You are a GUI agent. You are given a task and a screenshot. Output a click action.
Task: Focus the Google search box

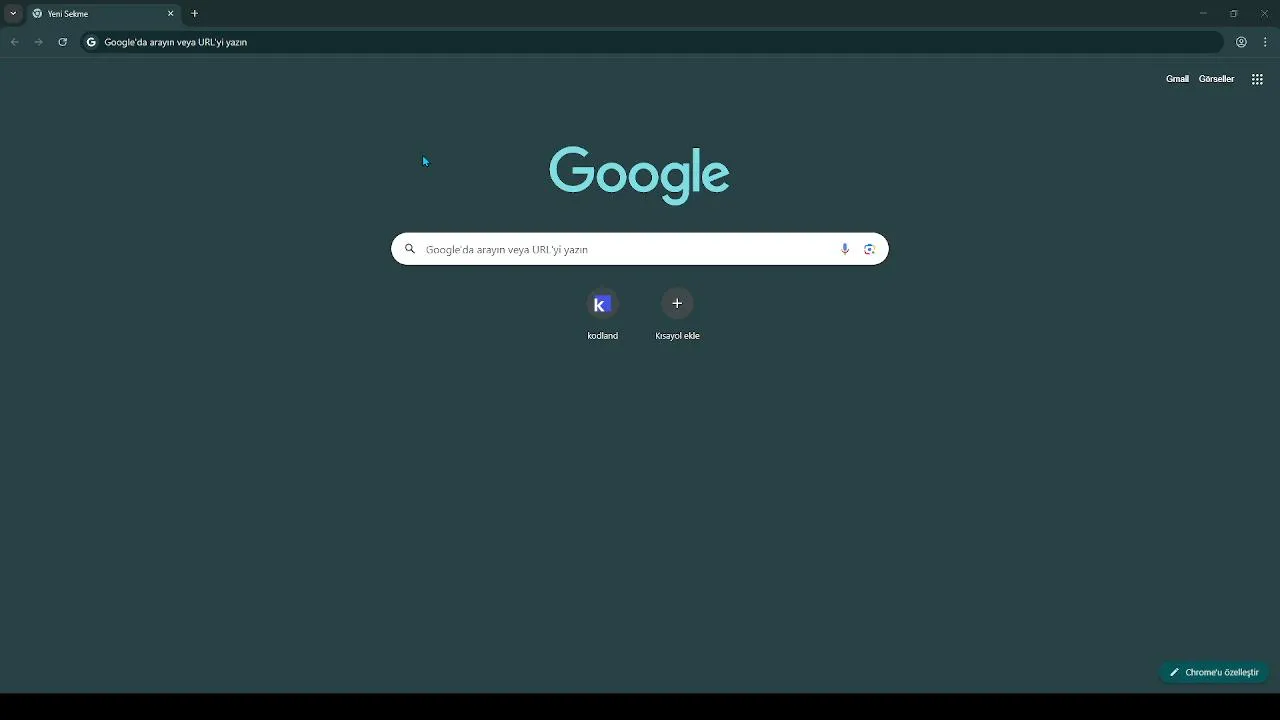coord(640,249)
